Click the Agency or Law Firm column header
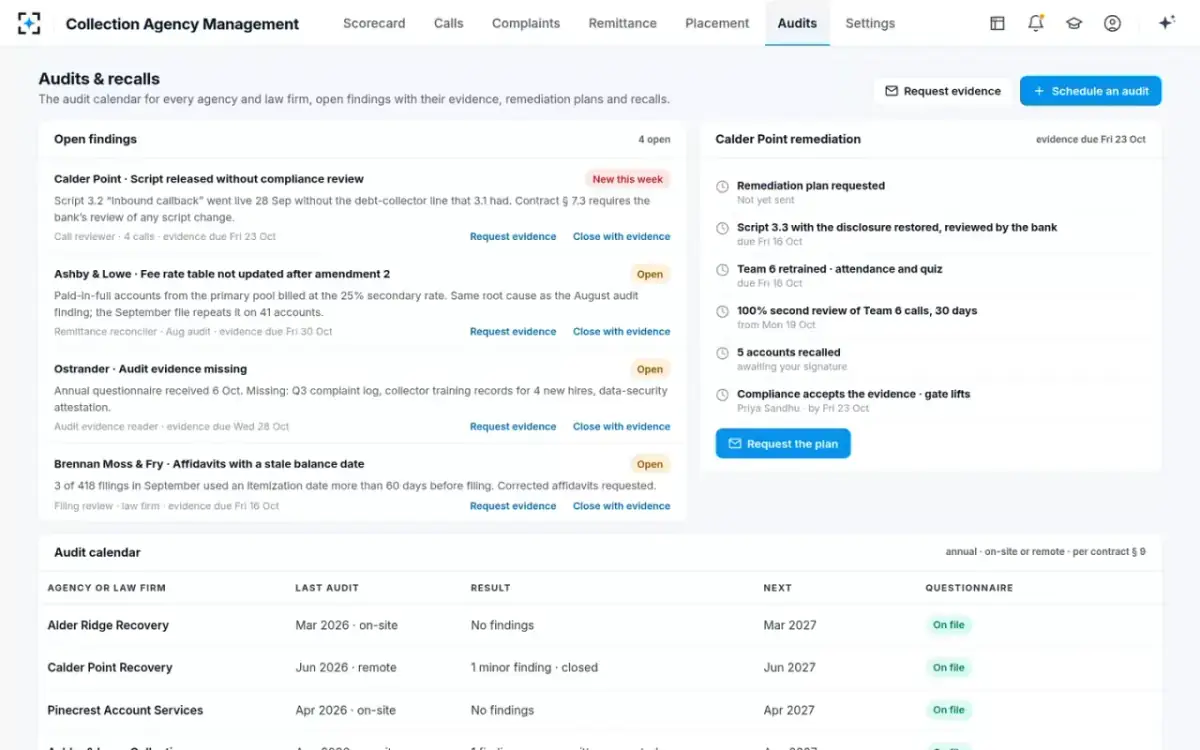 (x=107, y=588)
